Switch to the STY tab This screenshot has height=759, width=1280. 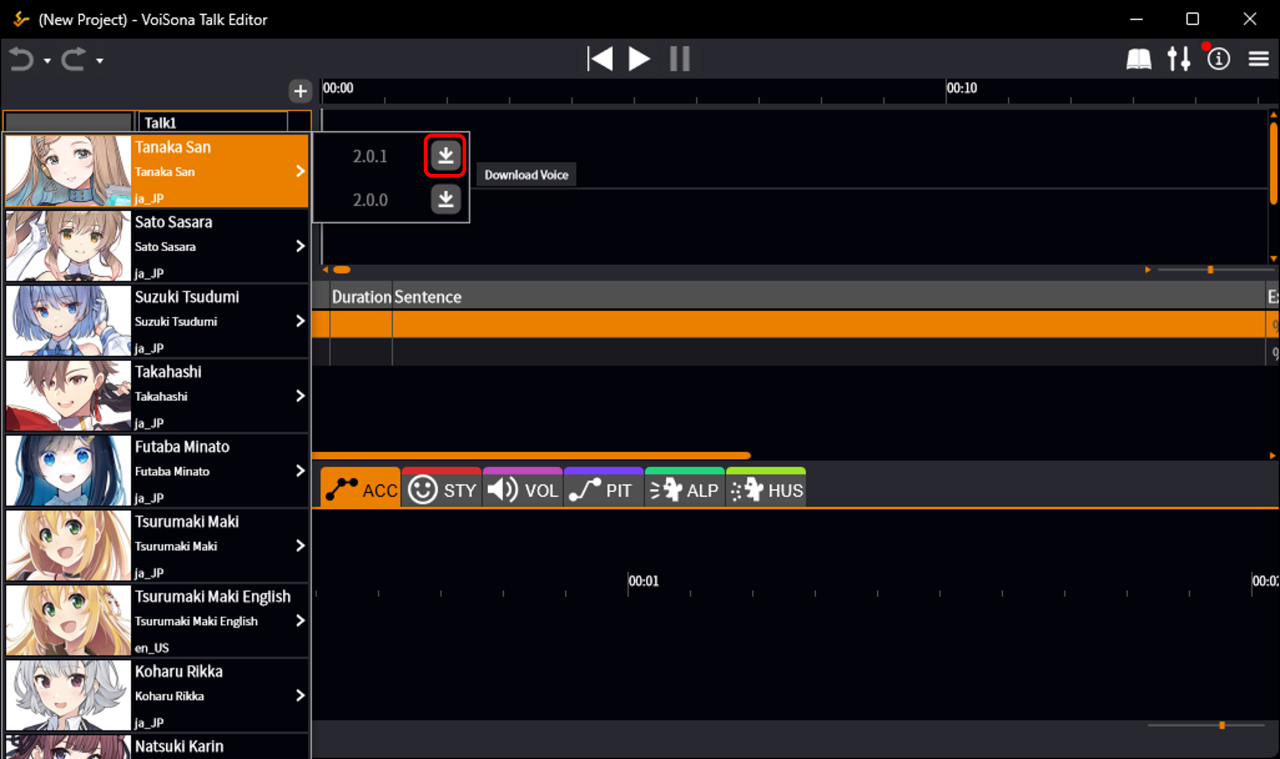click(442, 490)
